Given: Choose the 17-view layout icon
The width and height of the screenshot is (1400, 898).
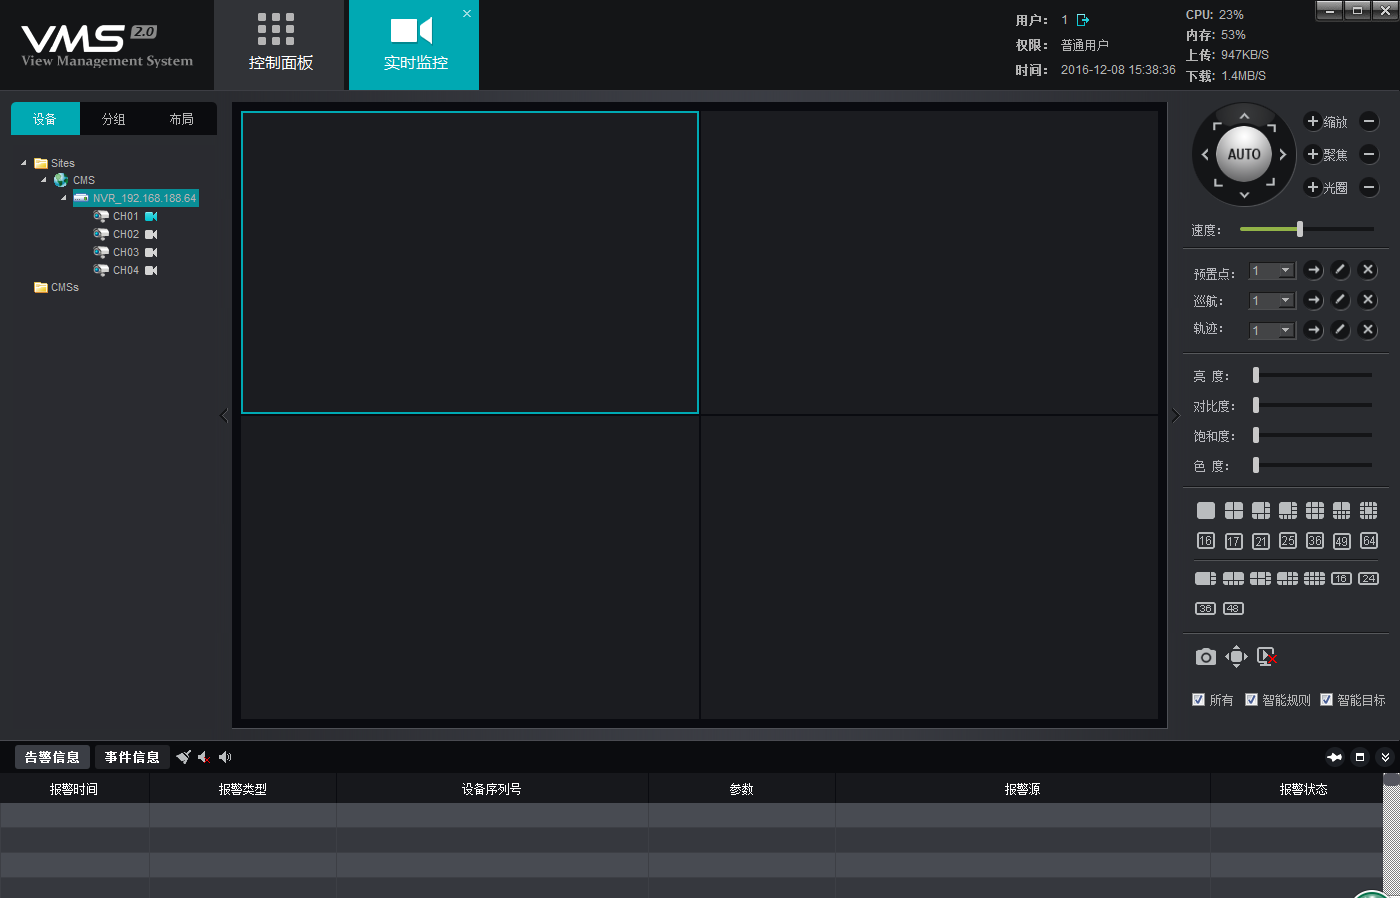Looking at the screenshot, I should tap(1234, 541).
